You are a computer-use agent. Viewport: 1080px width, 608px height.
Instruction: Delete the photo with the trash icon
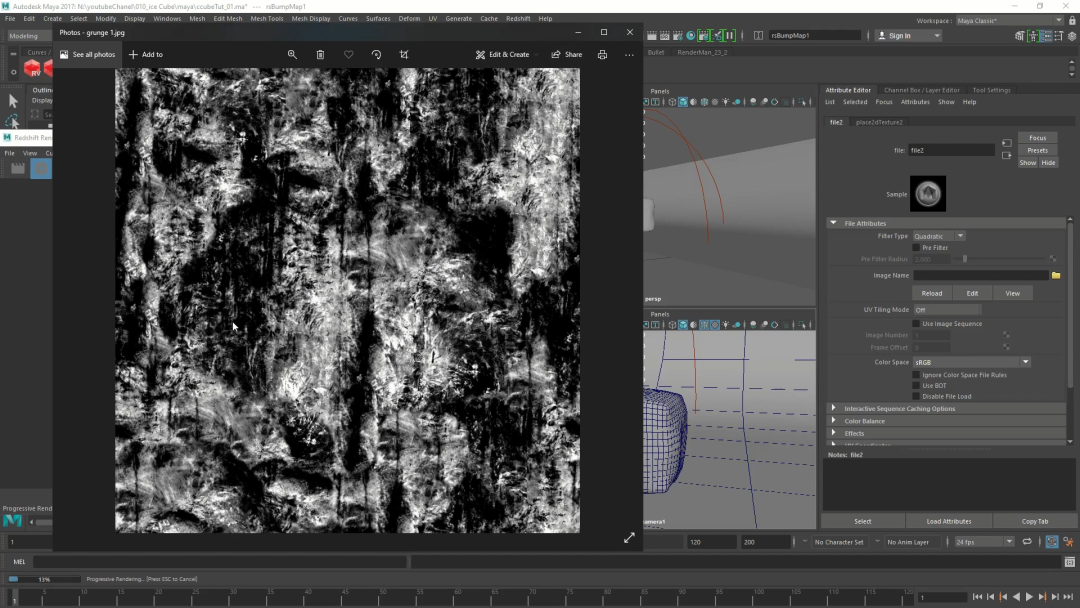(x=320, y=55)
